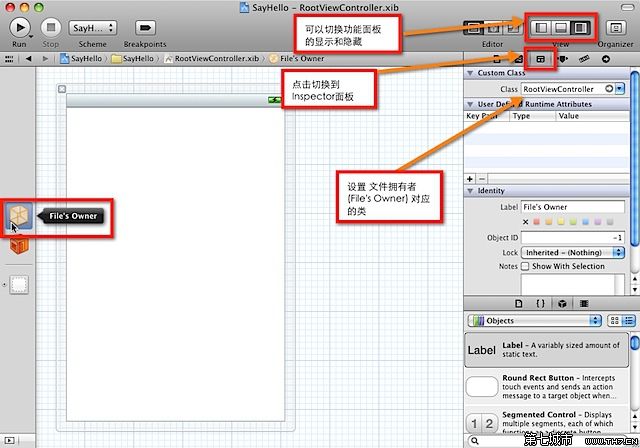Viewport: 640px width, 448px height.
Task: Toggle the Navigator pane view button
Action: 541,28
